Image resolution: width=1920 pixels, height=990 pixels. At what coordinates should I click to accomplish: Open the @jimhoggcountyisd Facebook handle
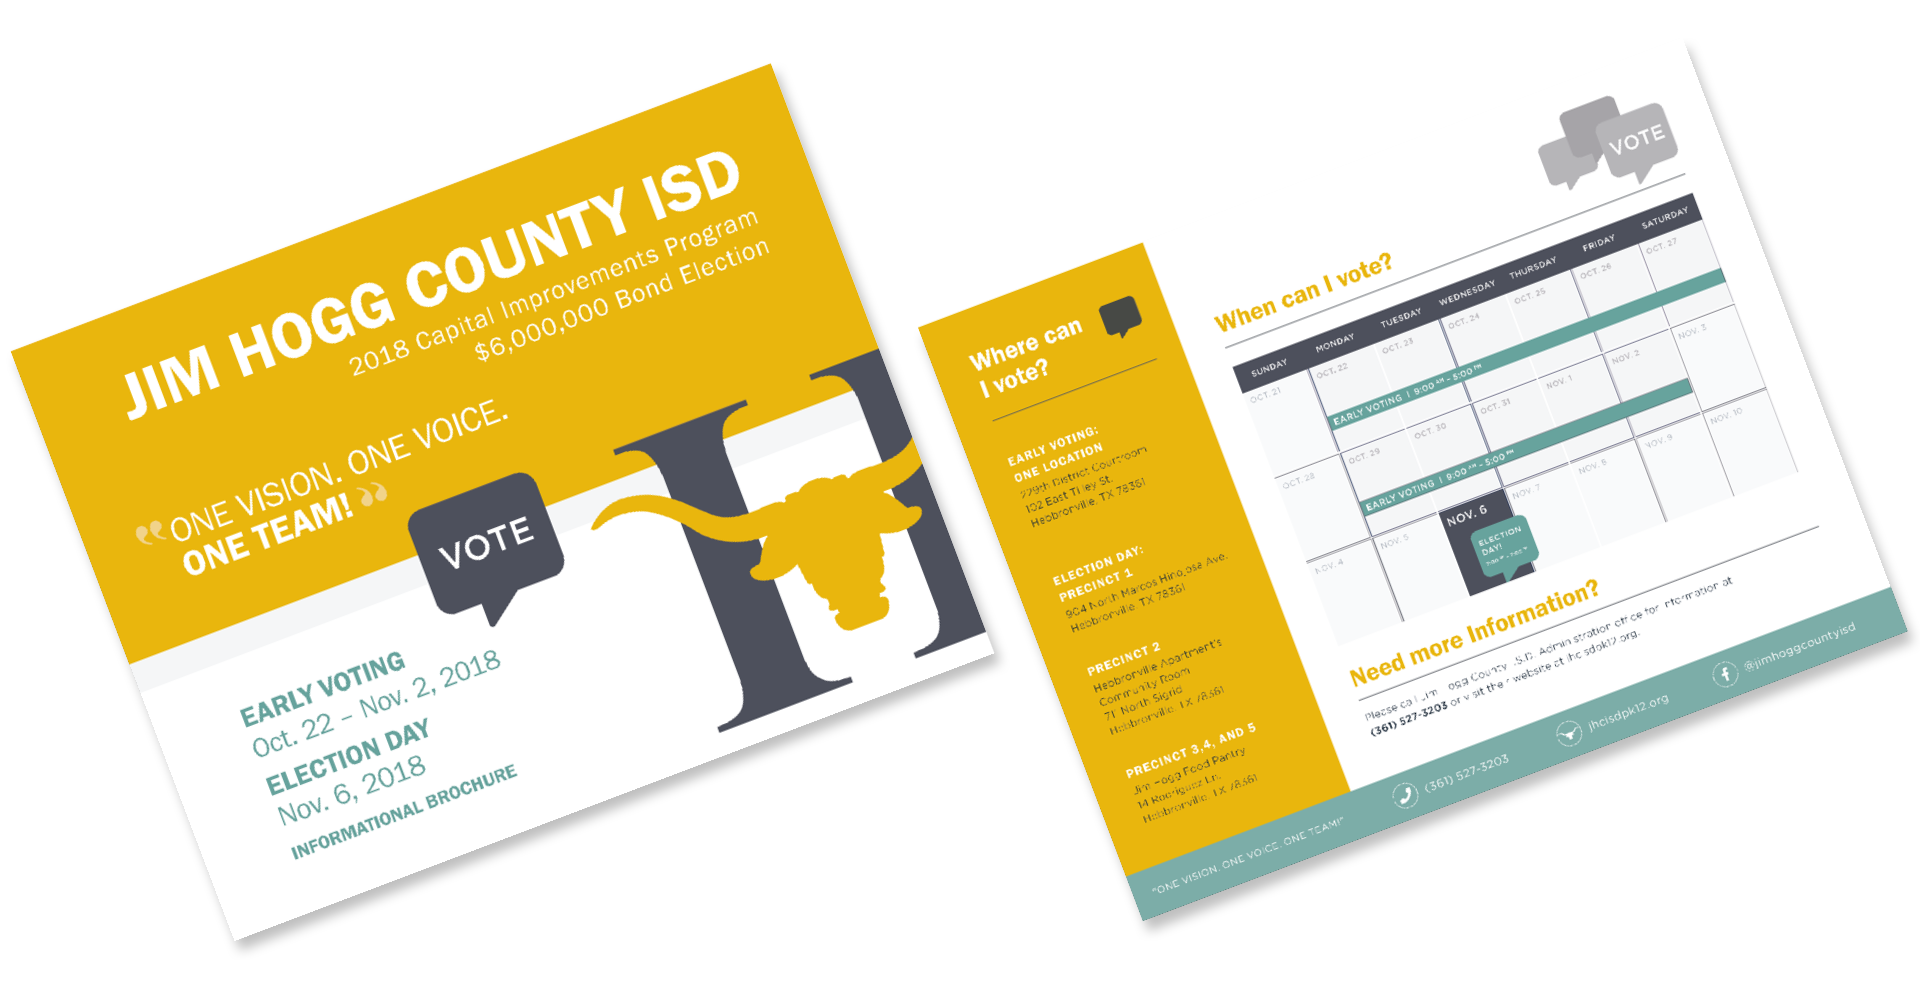(x=1800, y=646)
